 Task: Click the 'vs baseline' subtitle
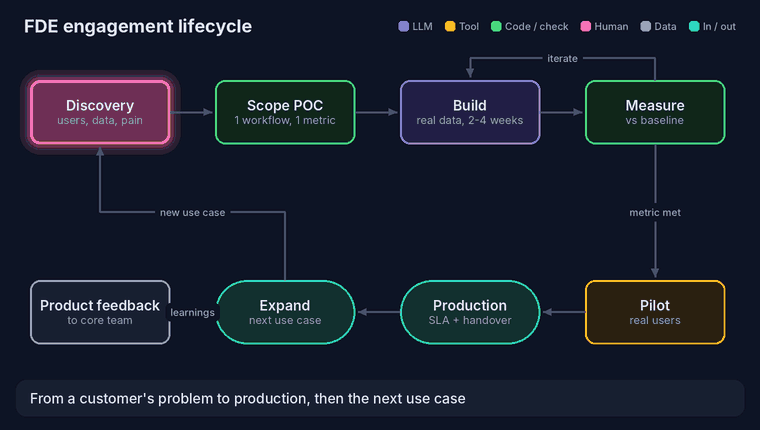click(x=654, y=120)
